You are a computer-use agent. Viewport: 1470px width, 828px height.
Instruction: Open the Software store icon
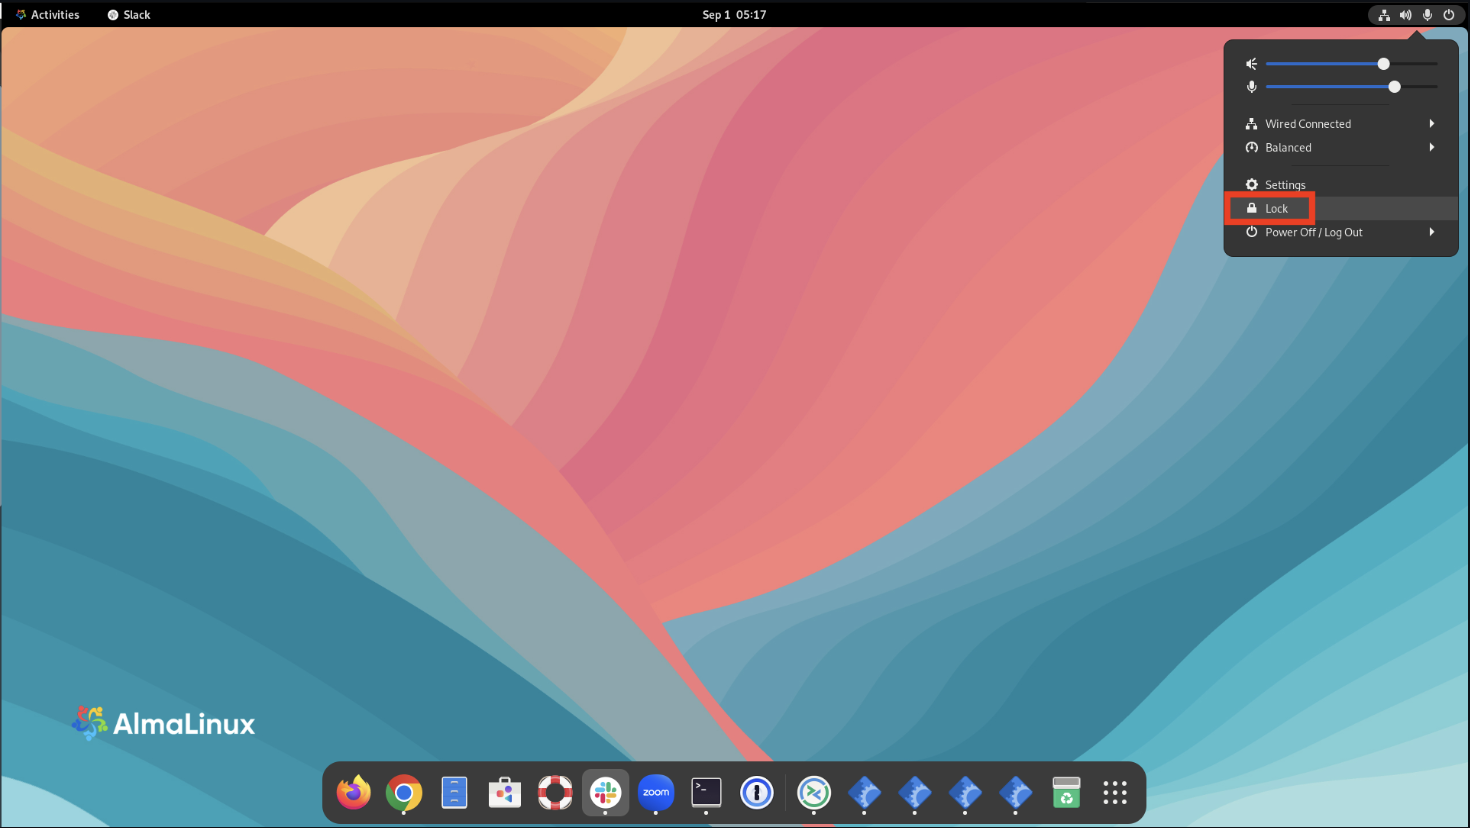(x=505, y=793)
